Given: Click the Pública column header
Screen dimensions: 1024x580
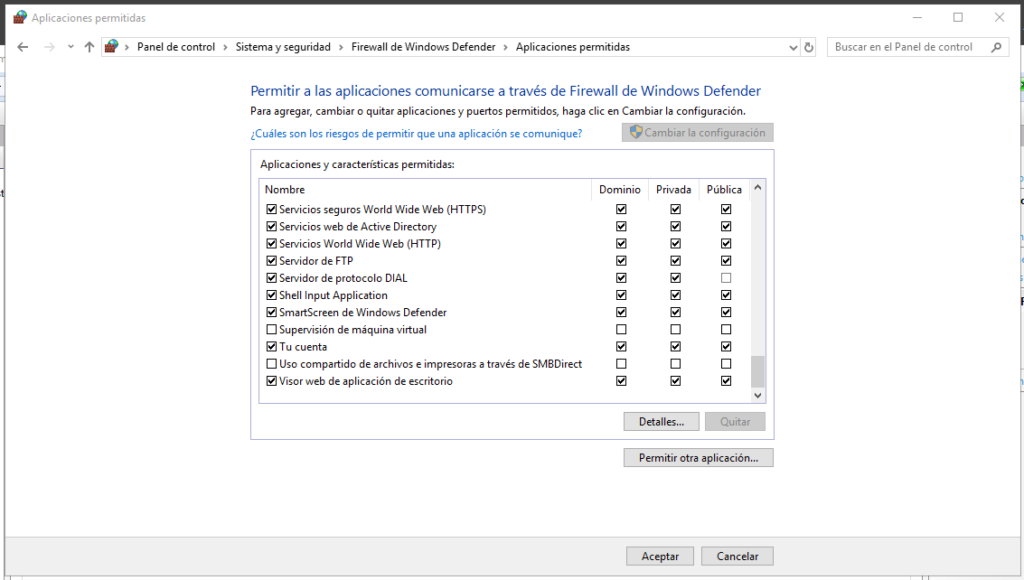Looking at the screenshot, I should tap(724, 189).
